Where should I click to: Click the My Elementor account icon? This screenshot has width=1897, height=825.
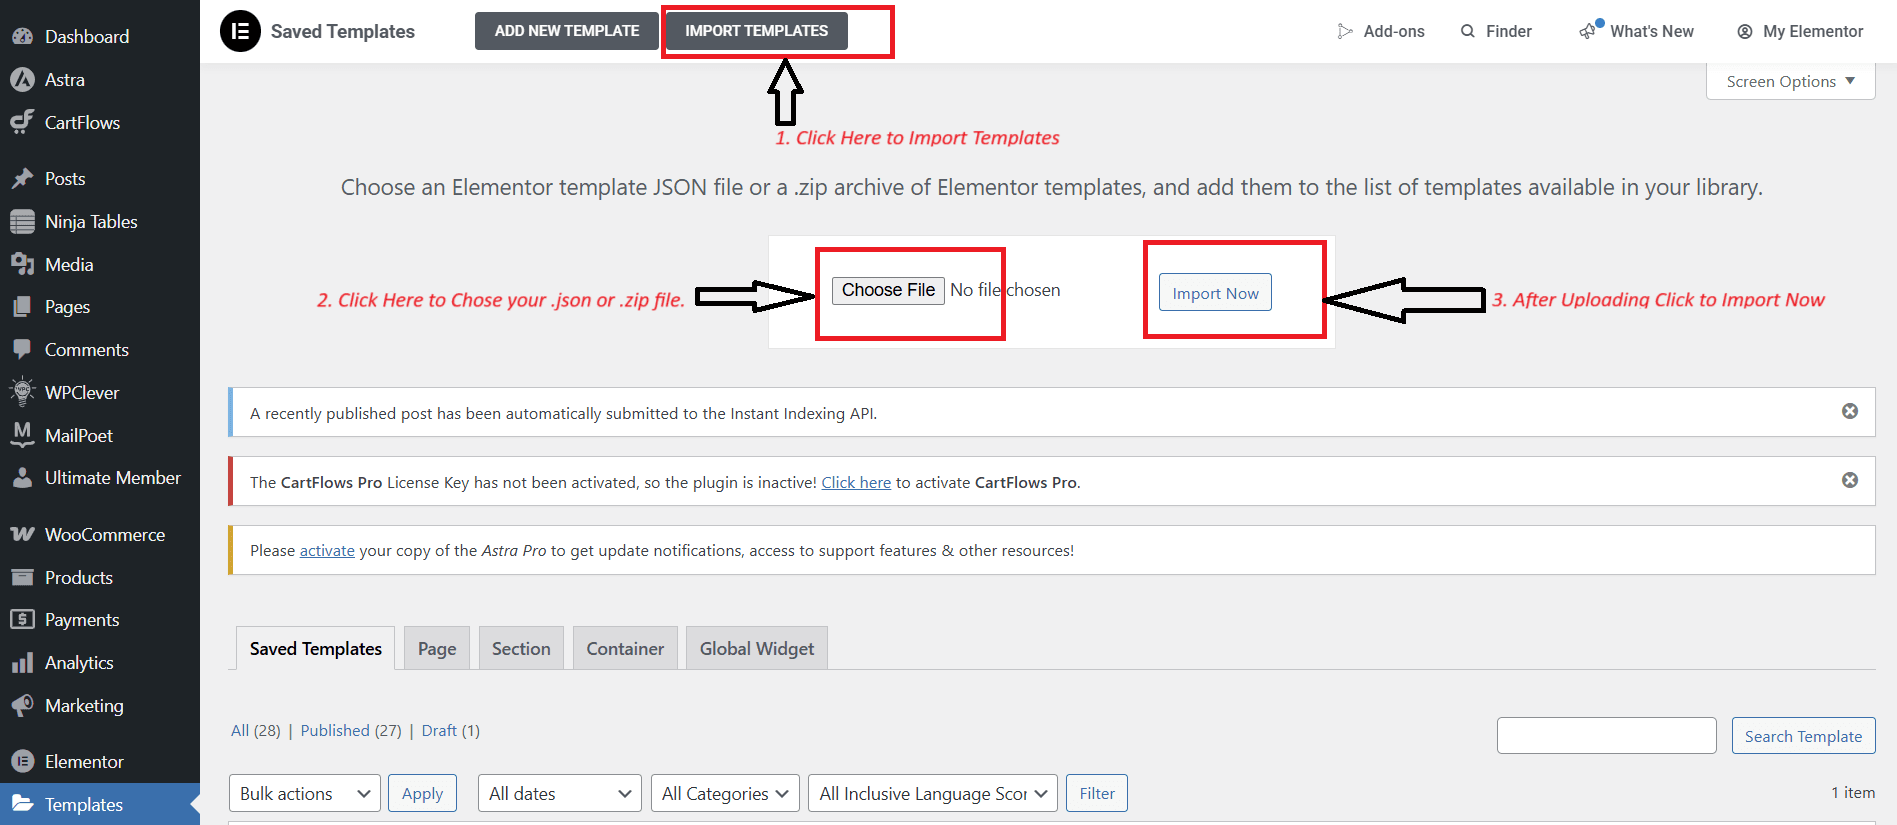1745,31
